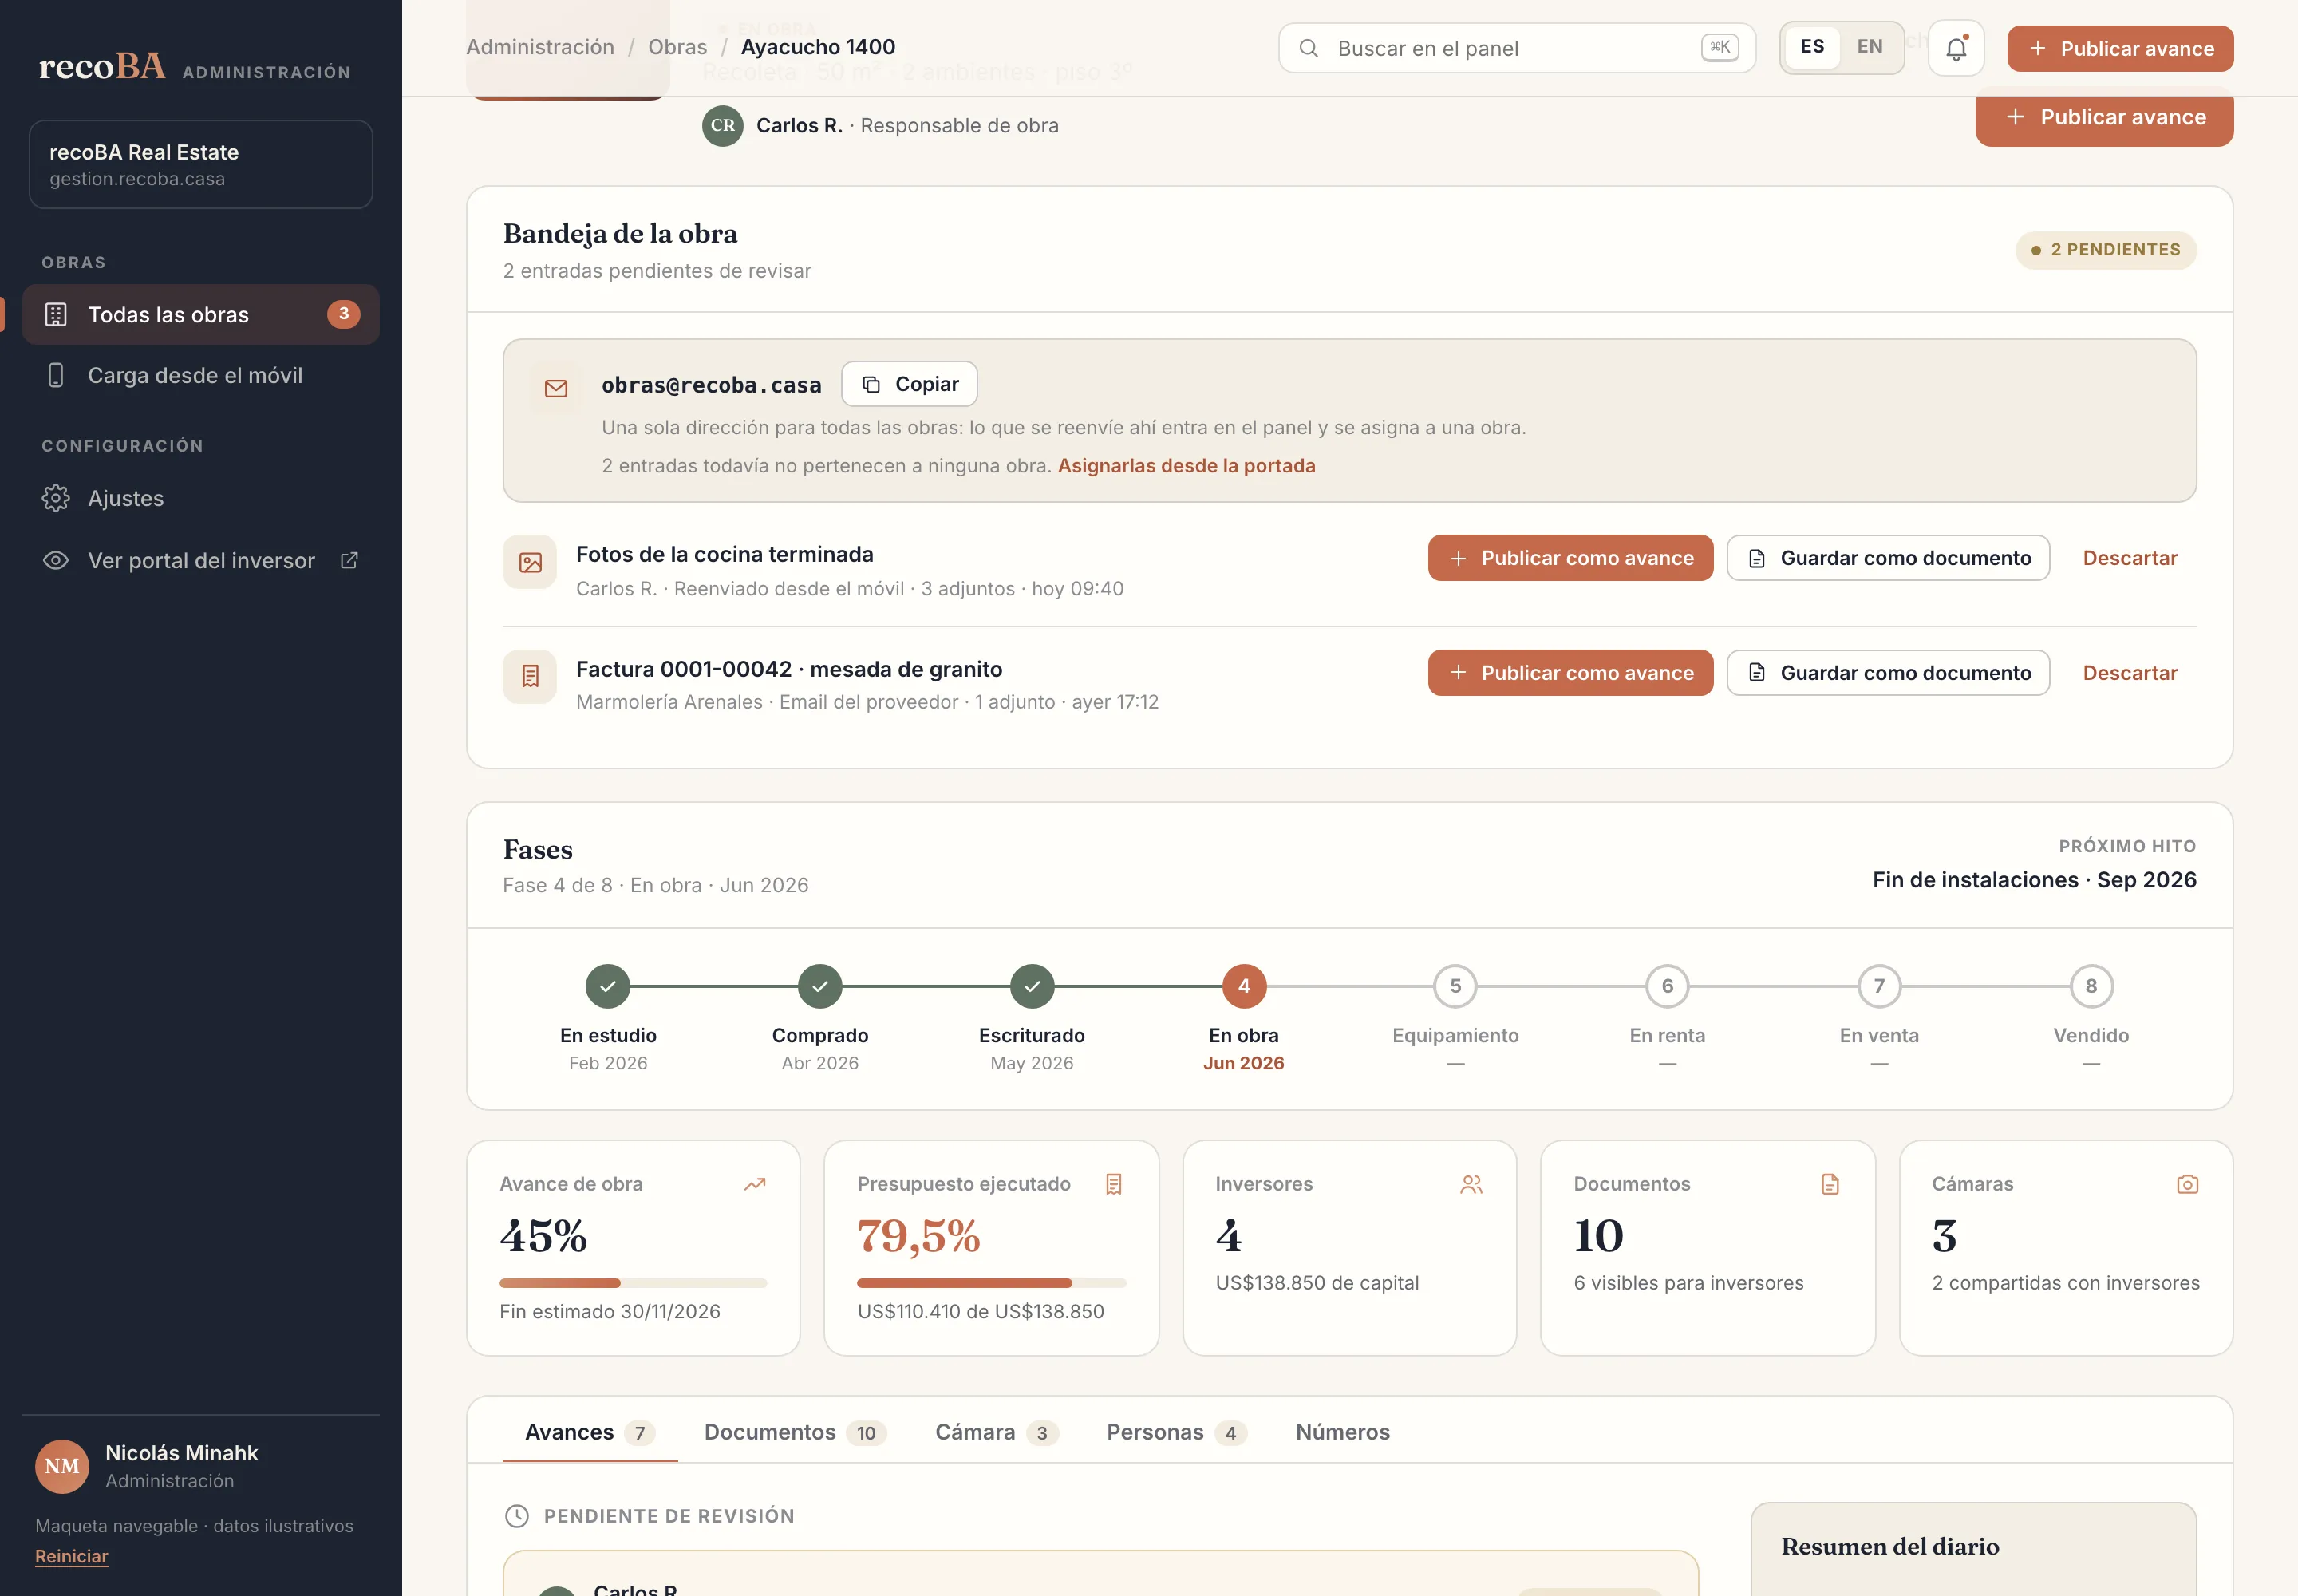Screen dimensions: 2298x1596
Task: Open the Números tab
Action: pyautogui.click(x=1342, y=1432)
